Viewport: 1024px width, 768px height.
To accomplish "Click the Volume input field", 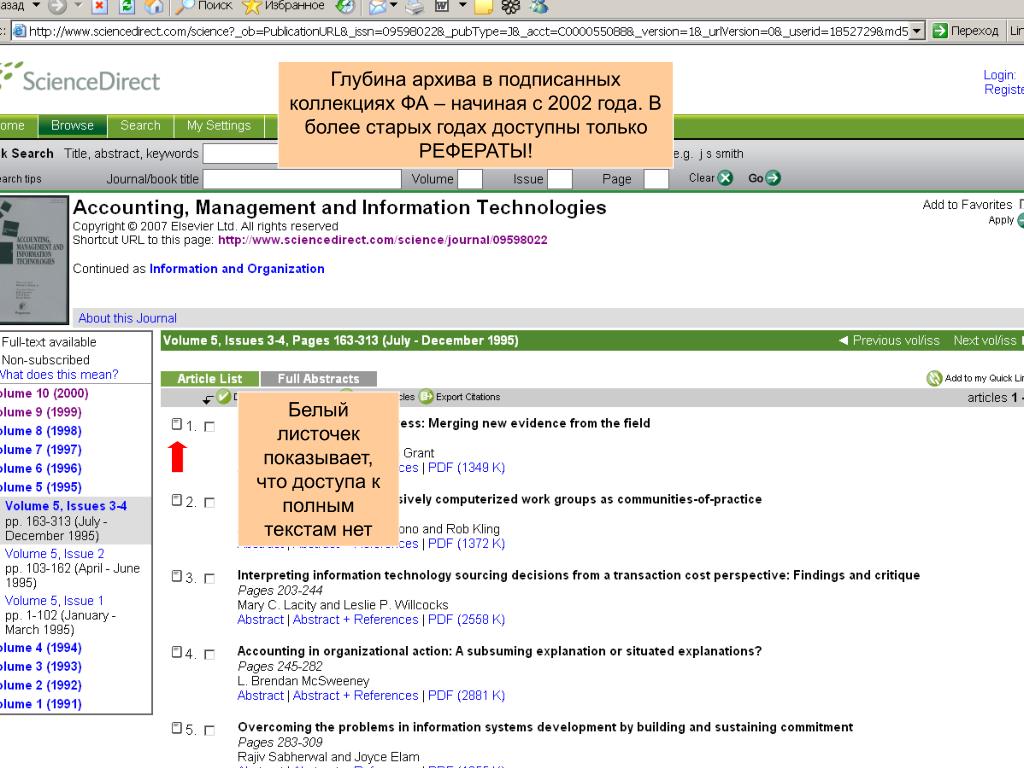I will (x=470, y=178).
